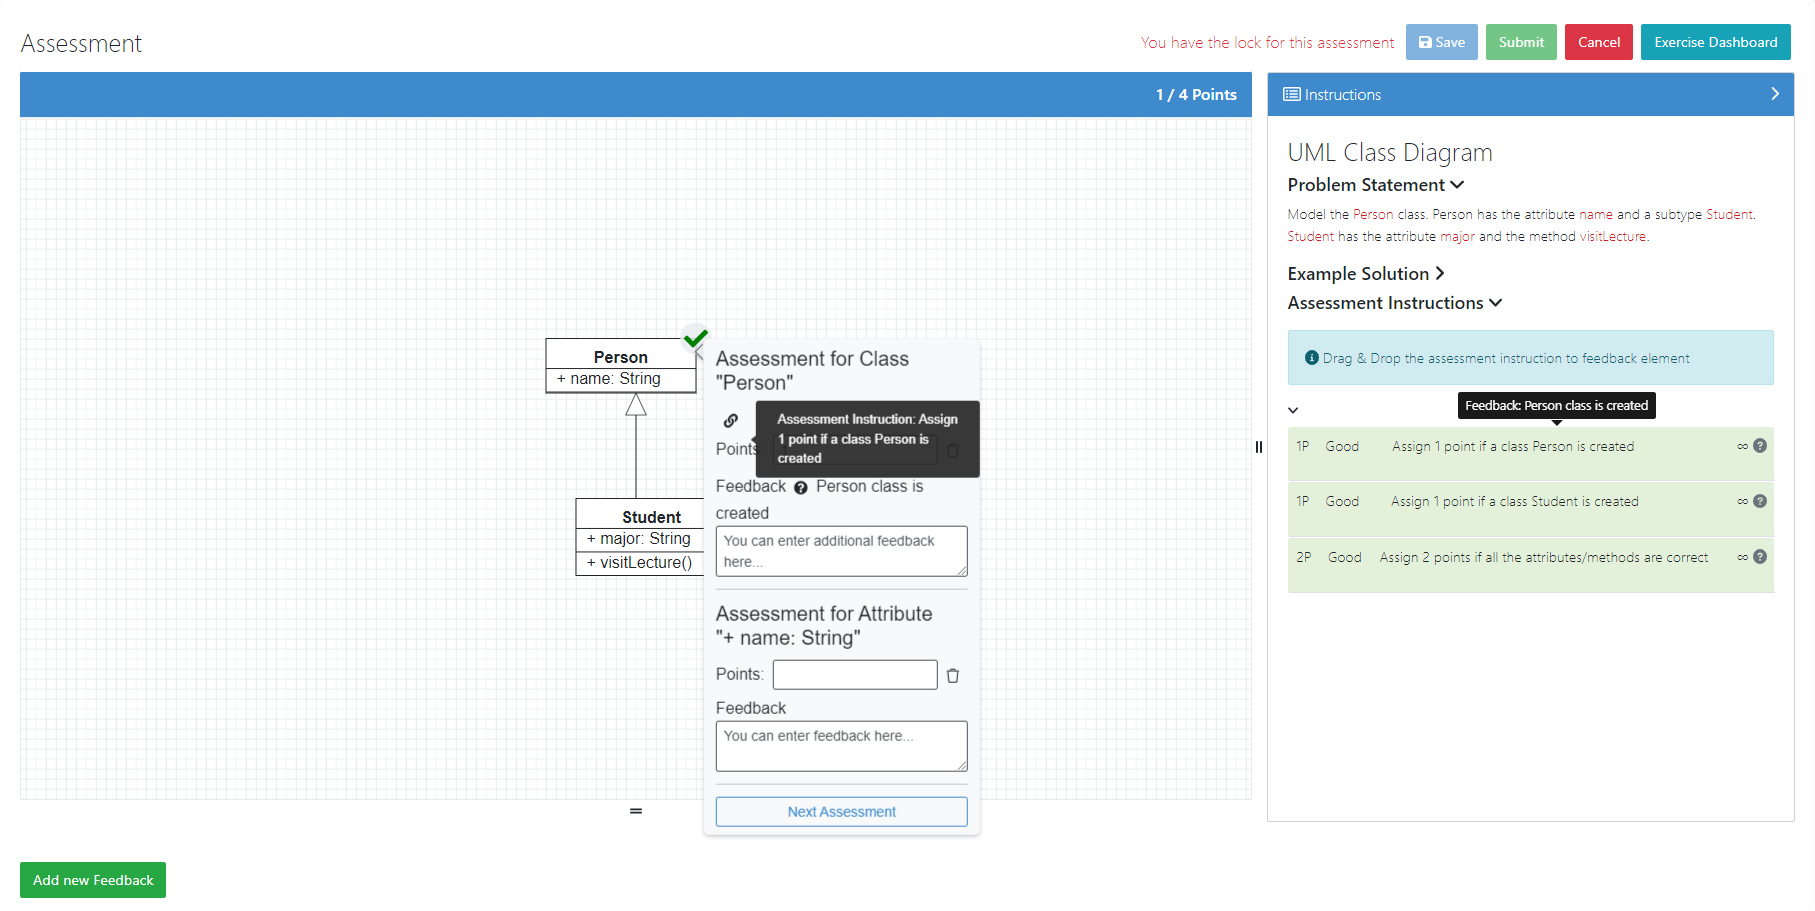Image resolution: width=1815 pixels, height=911 pixels.
Task: Collapse the Instructions panel with chevron
Action: [x=1775, y=94]
